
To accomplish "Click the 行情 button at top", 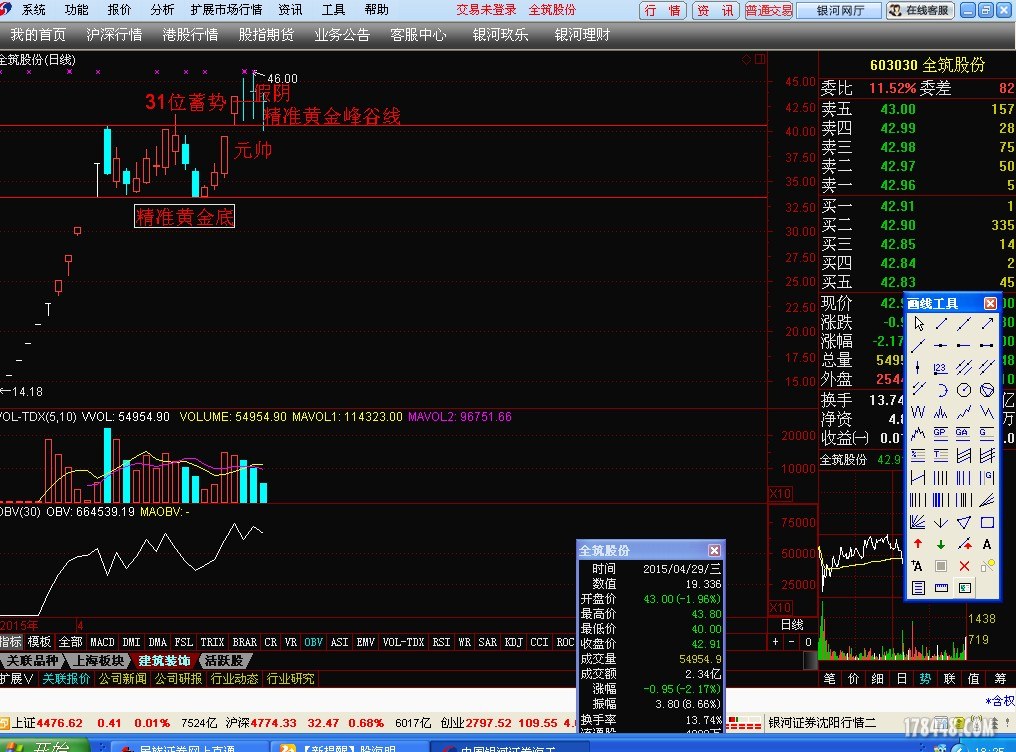I will pyautogui.click(x=663, y=10).
